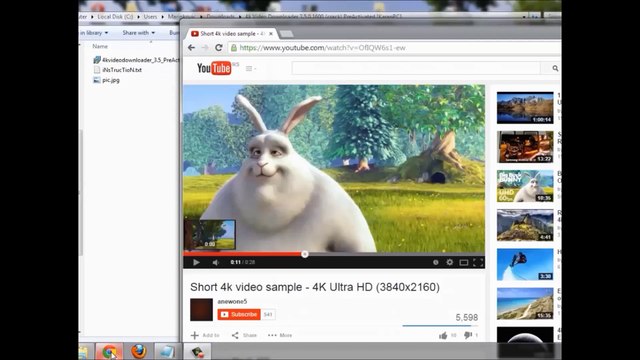Click the video title text
Viewport: 640px width, 360px height.
pyautogui.click(x=315, y=287)
